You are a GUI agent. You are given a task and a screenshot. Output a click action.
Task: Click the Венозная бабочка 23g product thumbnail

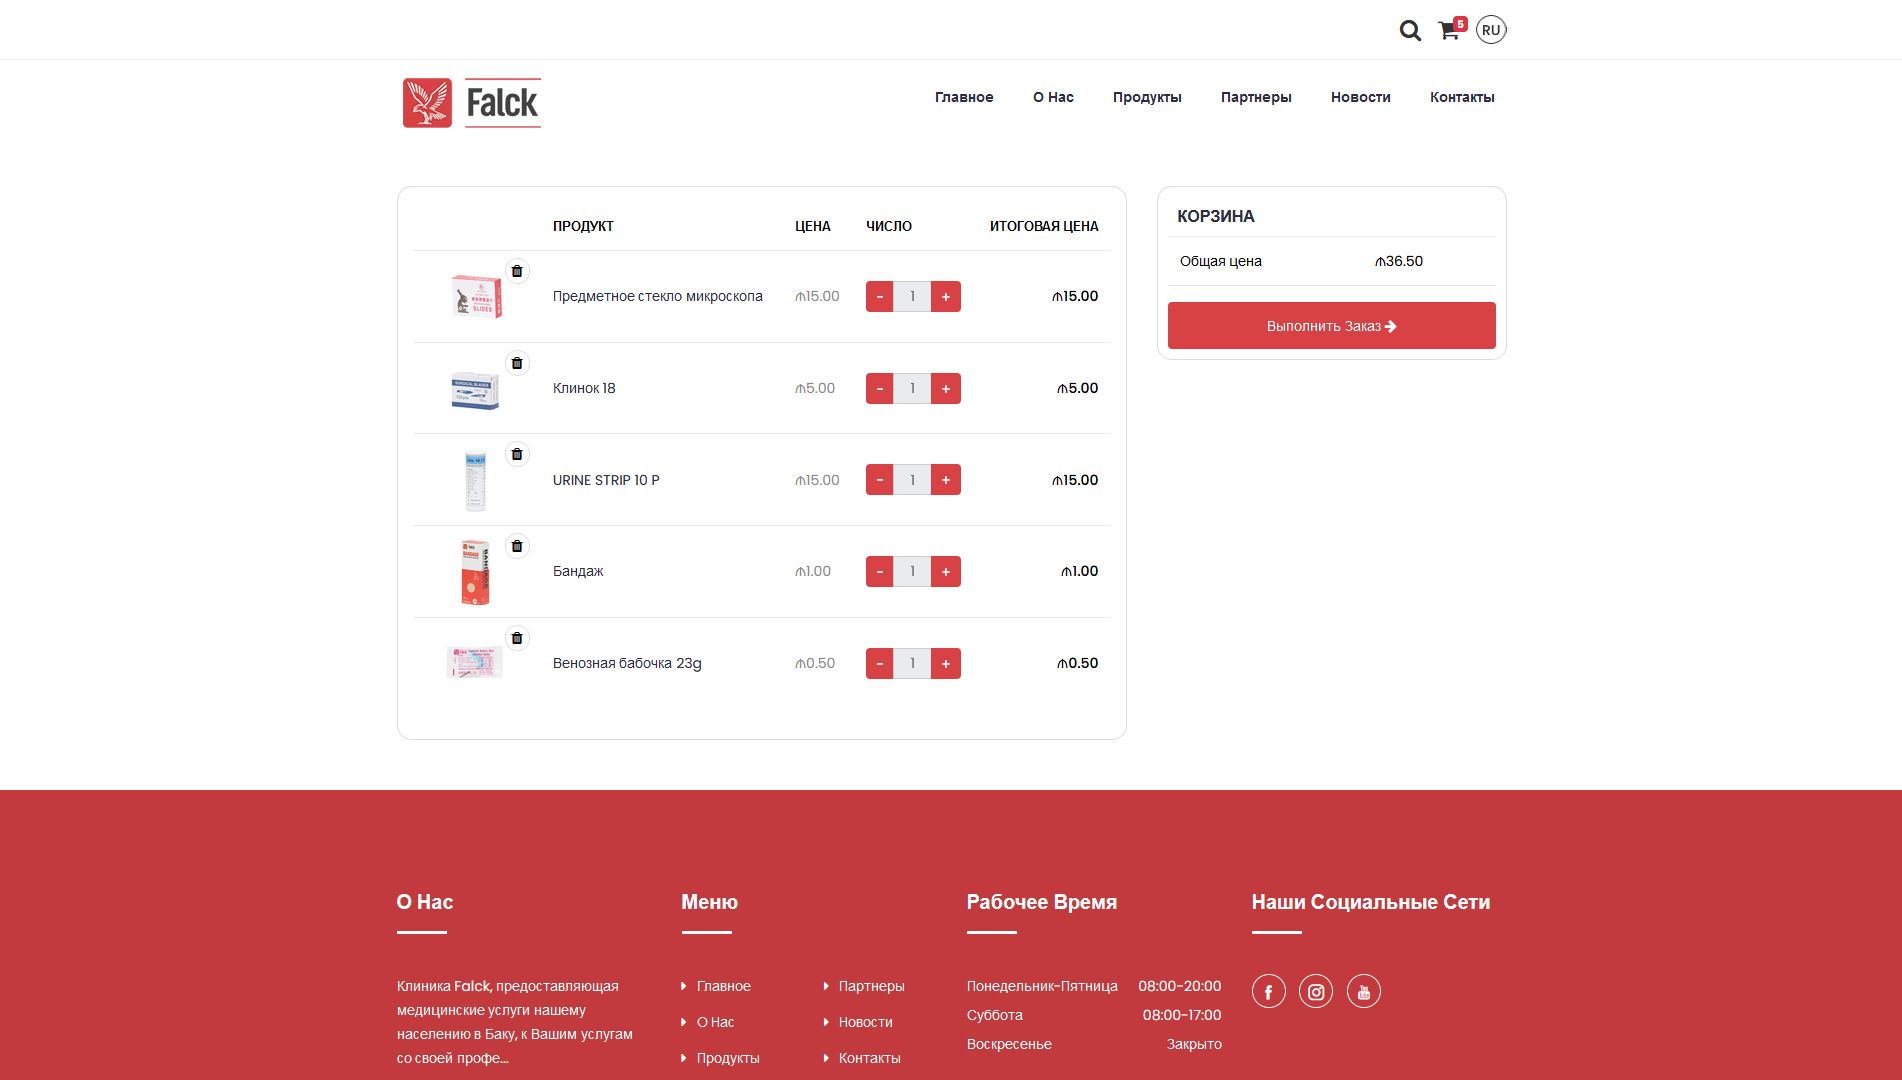click(475, 663)
